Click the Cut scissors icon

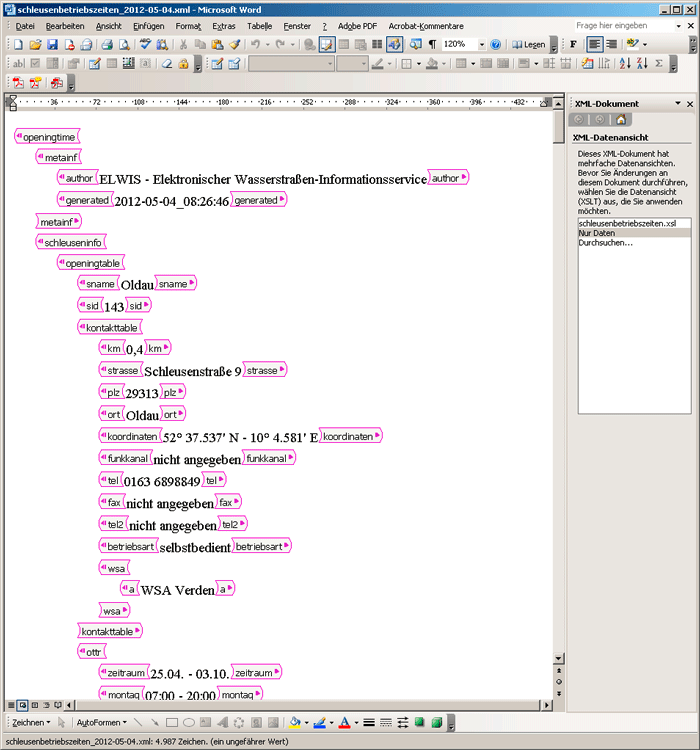[183, 44]
